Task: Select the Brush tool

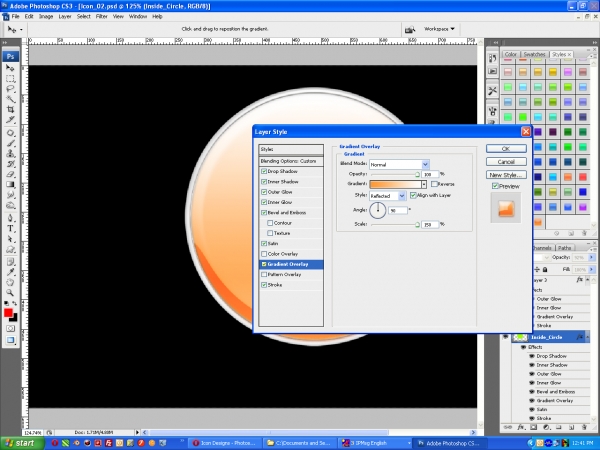Action: point(10,143)
